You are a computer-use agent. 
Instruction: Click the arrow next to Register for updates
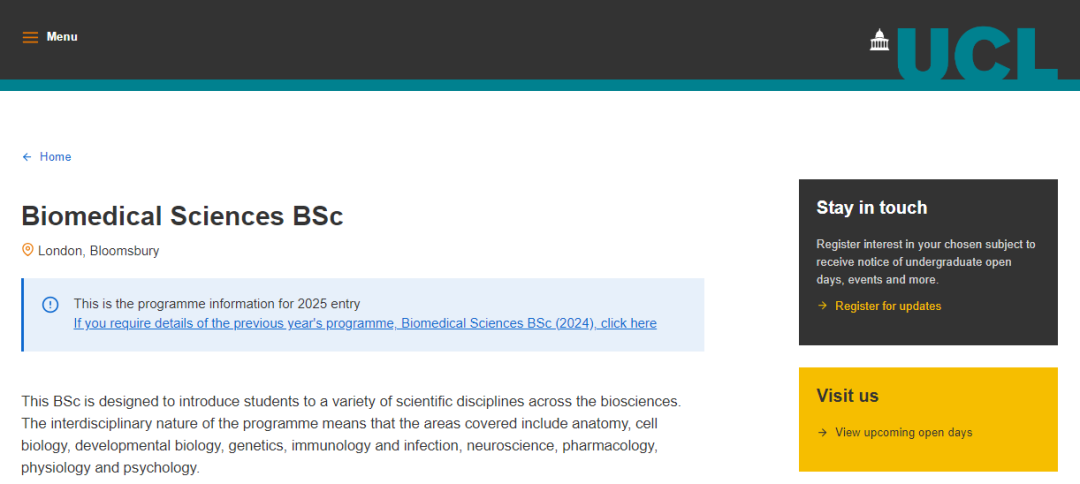[822, 306]
